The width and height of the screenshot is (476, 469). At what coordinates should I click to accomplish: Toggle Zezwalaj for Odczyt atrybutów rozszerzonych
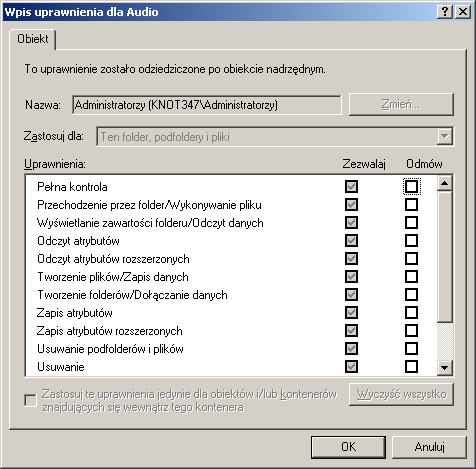[351, 258]
